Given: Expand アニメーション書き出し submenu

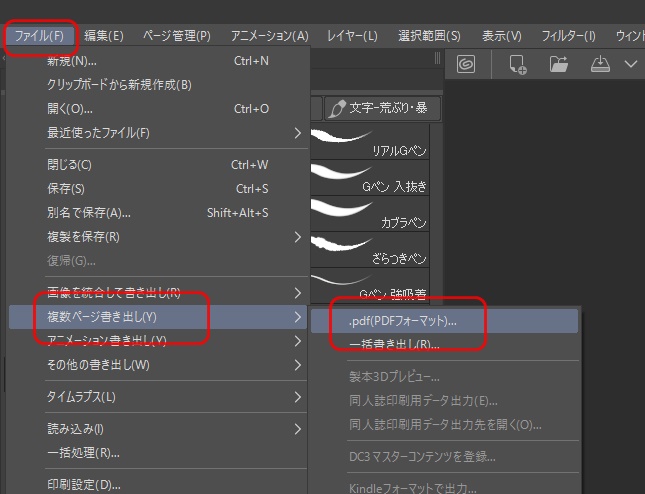Looking at the screenshot, I should [158, 341].
